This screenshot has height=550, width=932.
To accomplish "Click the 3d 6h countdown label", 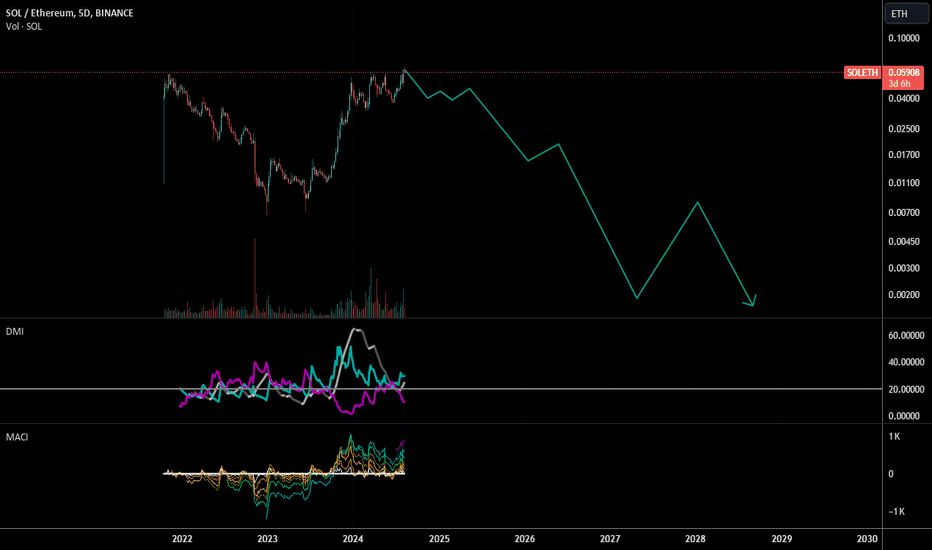I will (899, 84).
